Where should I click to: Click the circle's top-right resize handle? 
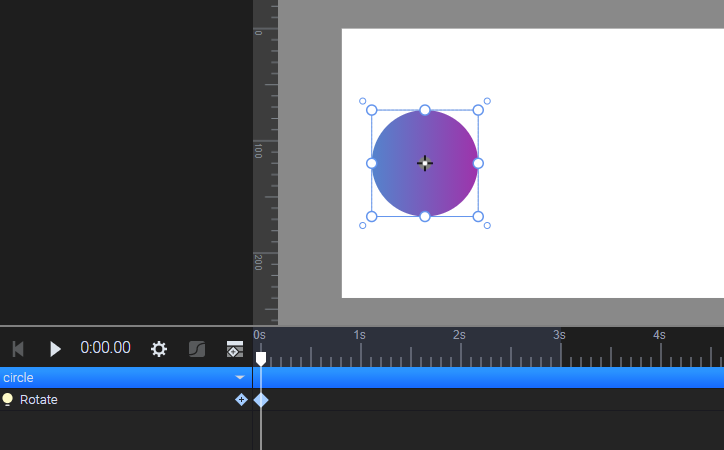pos(478,110)
